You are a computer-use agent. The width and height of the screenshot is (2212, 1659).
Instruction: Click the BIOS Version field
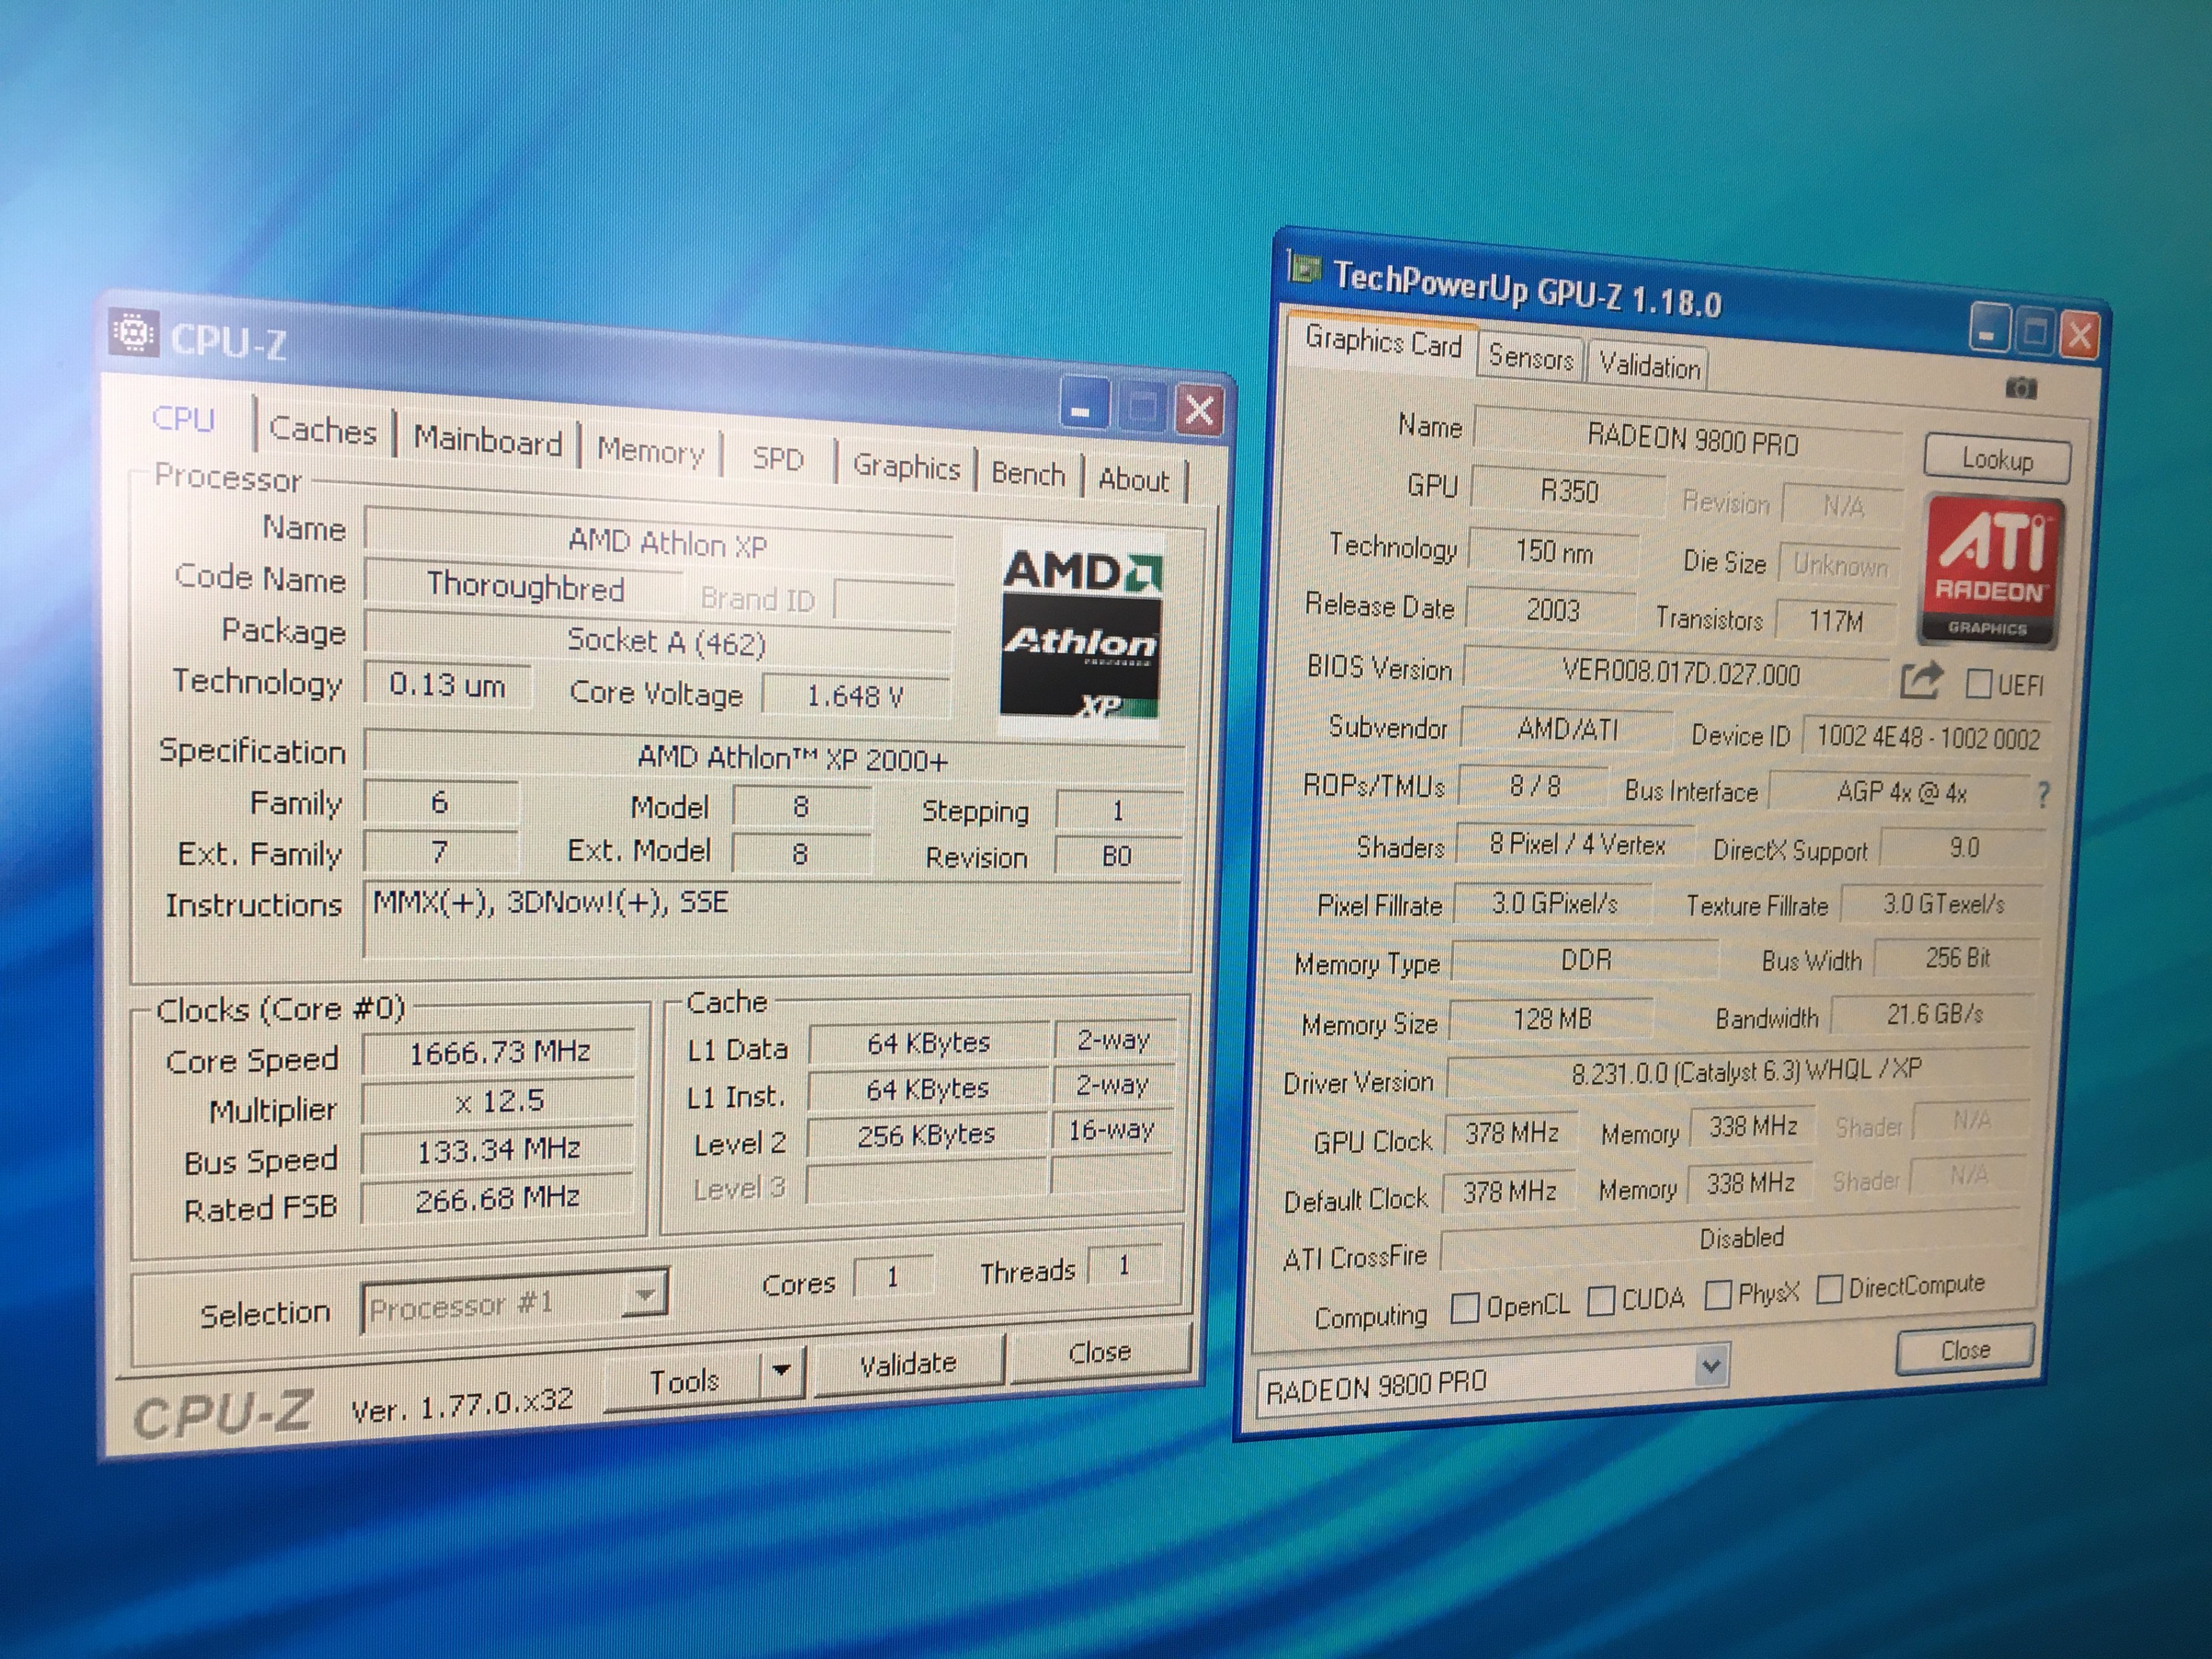click(1680, 673)
